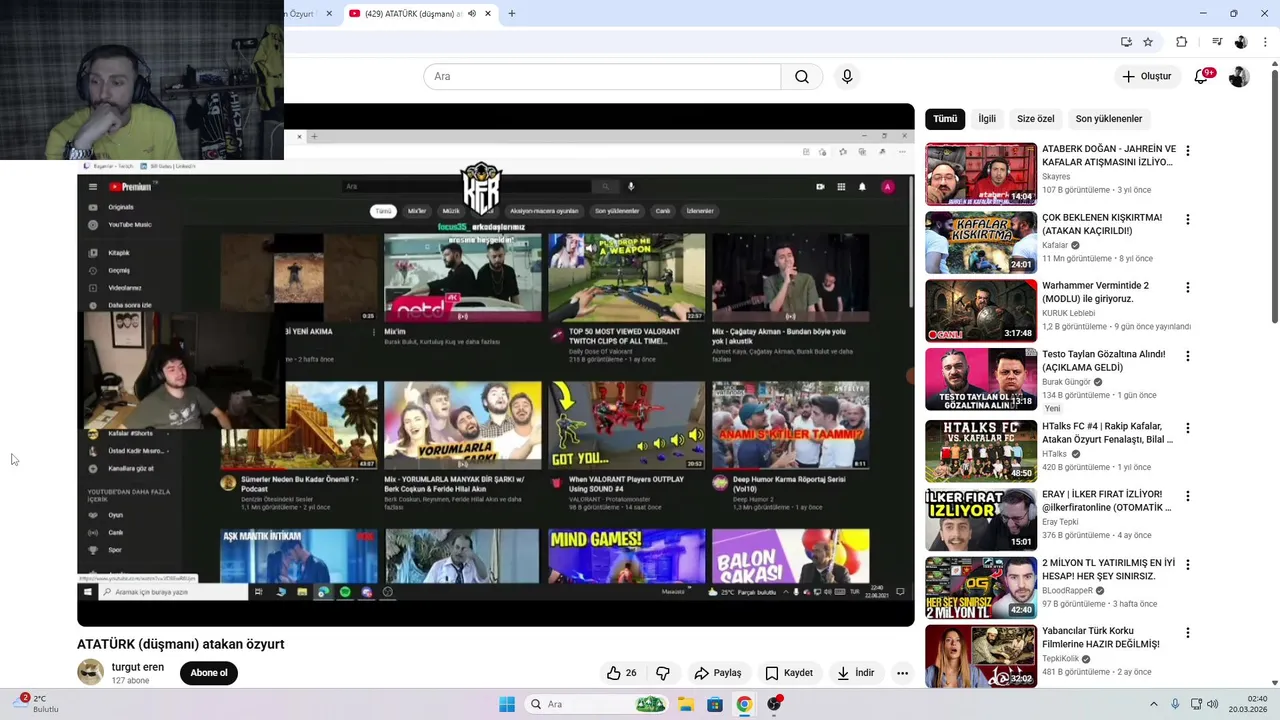Click the Oluştur create button
1280x720 pixels.
[1146, 77]
